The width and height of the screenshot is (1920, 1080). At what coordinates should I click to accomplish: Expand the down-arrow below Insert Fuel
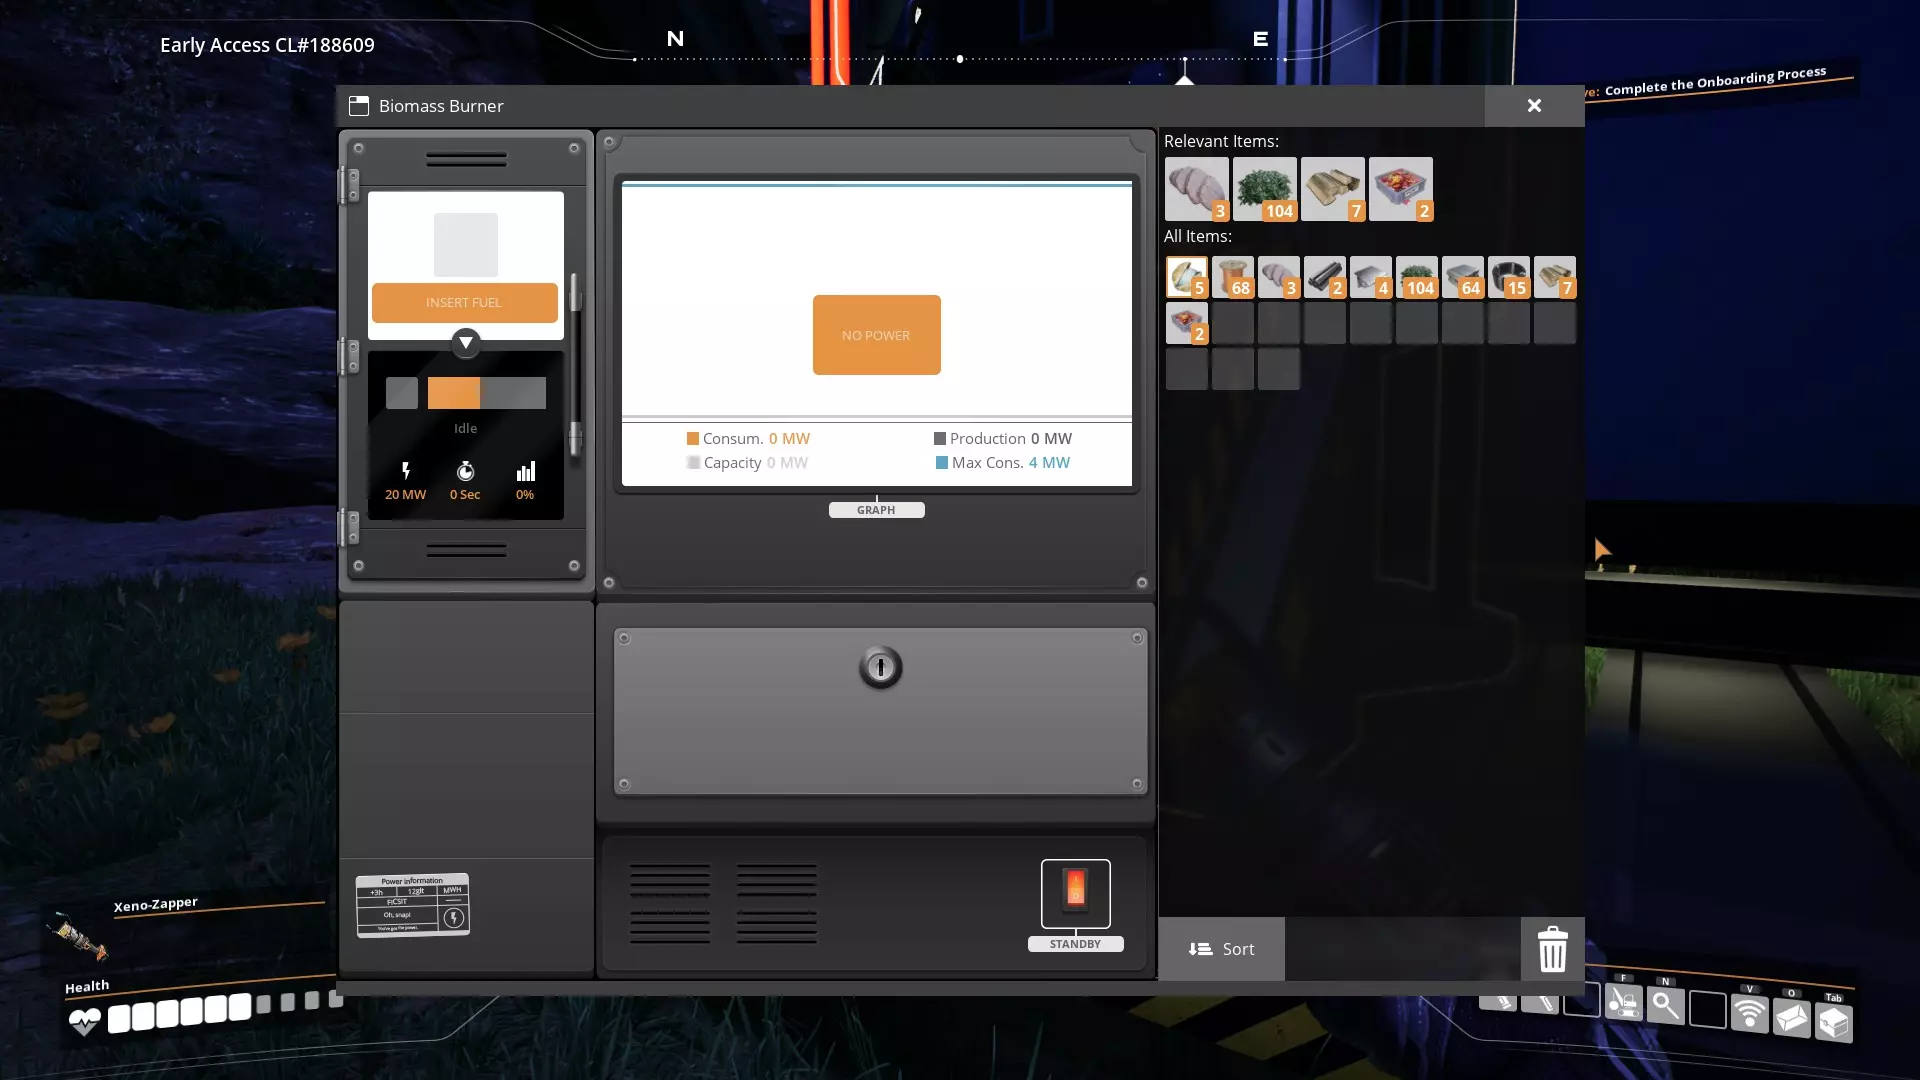click(x=465, y=343)
